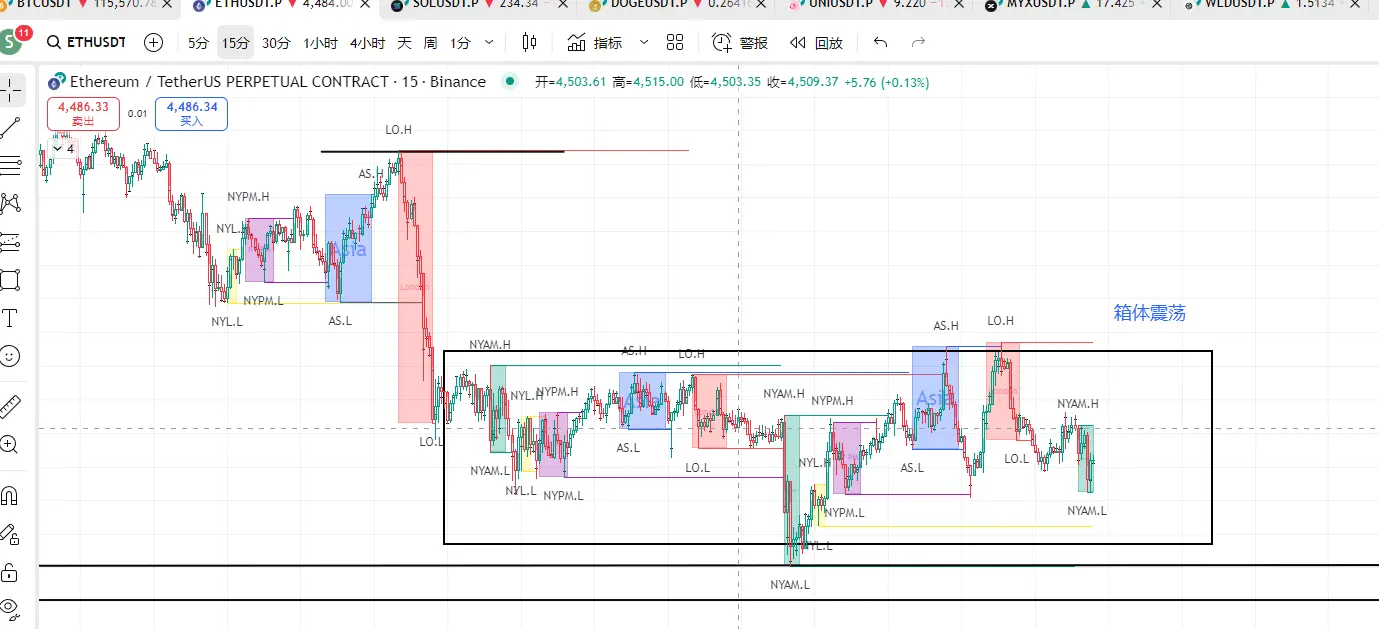Select the 15分 timeframe
1379x629 pixels.
[236, 43]
